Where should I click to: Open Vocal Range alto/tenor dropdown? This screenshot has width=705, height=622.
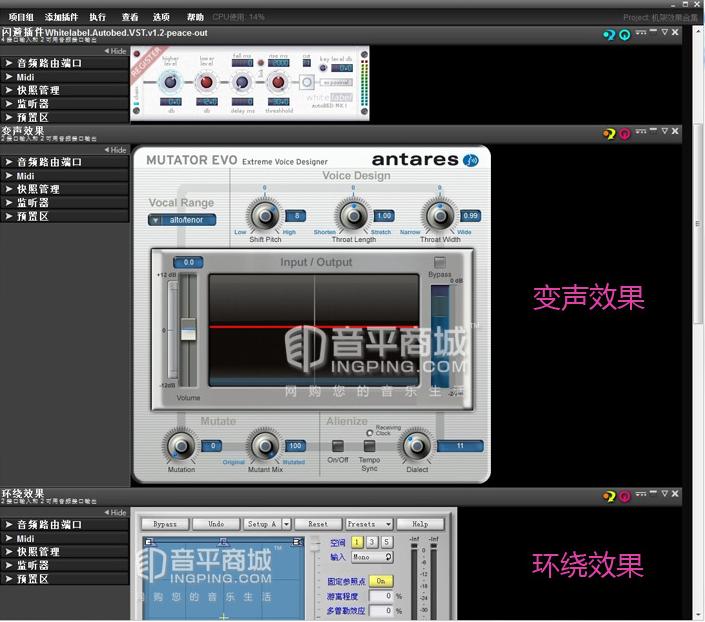182,220
